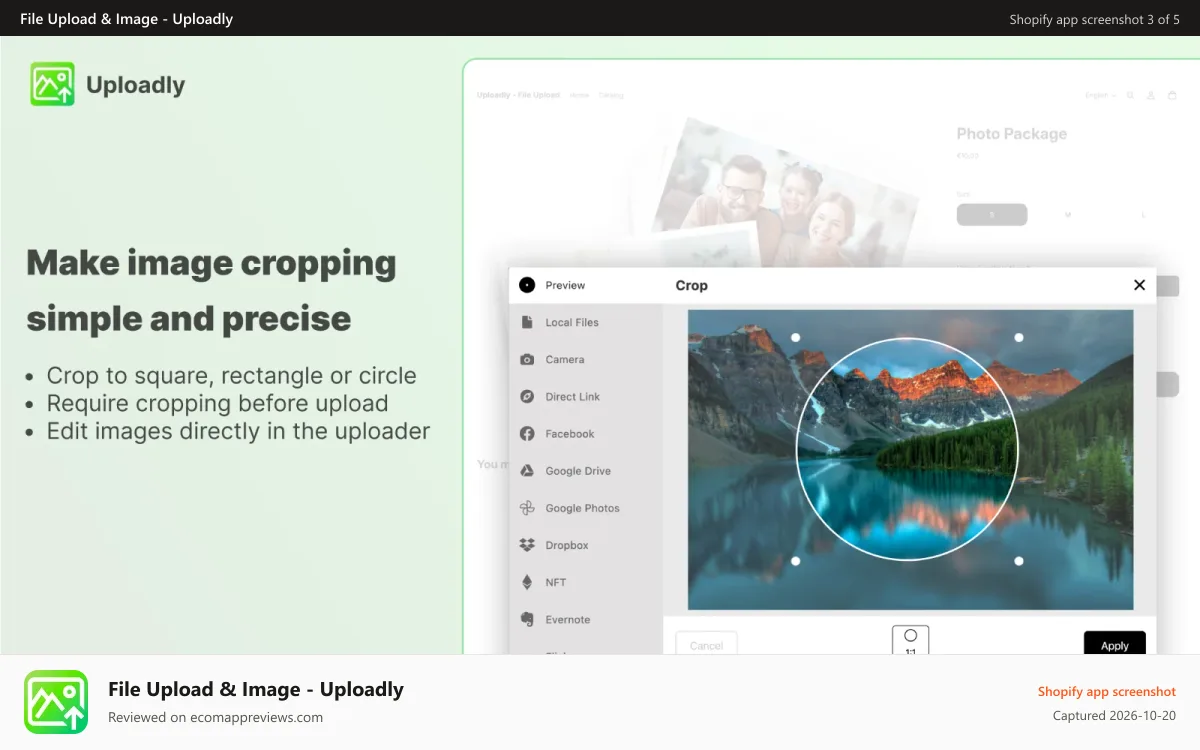Click the Uploadly logo at top left

(108, 85)
